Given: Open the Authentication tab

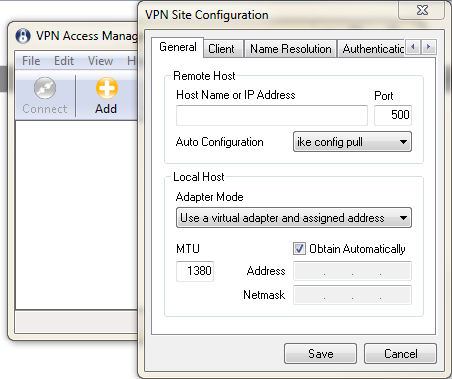Looking at the screenshot, I should (x=371, y=49).
